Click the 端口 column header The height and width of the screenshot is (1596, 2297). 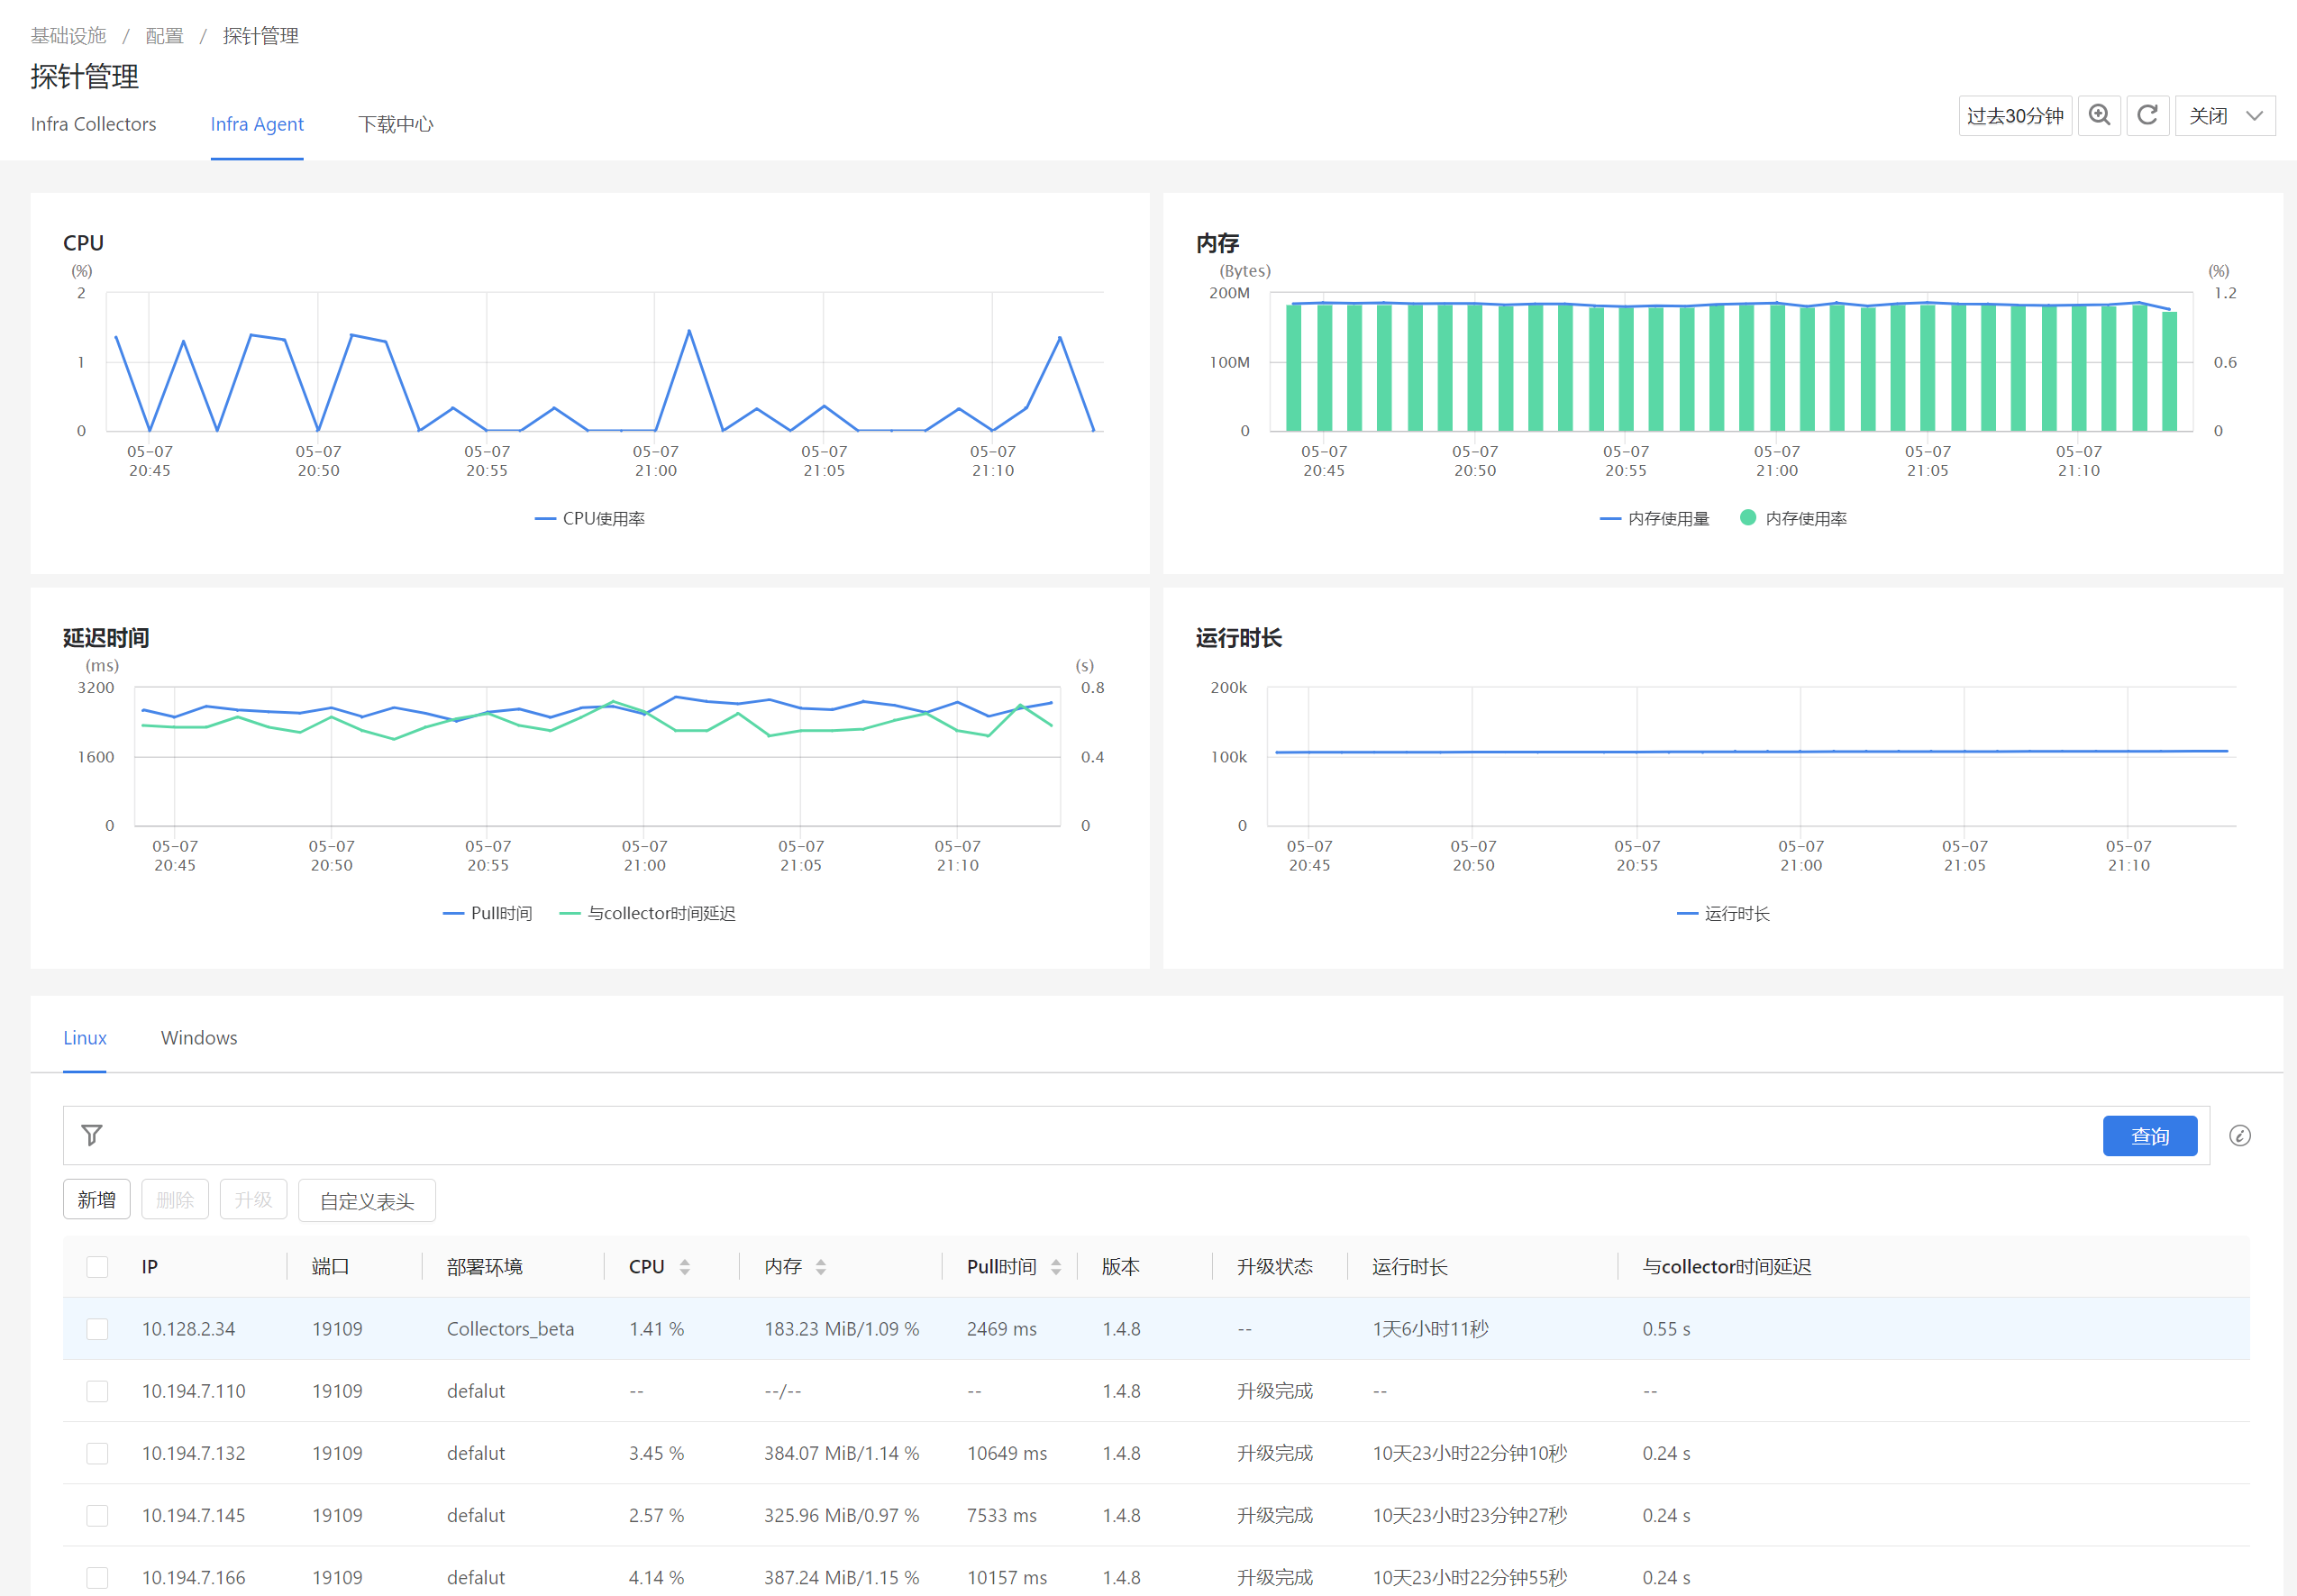[330, 1267]
